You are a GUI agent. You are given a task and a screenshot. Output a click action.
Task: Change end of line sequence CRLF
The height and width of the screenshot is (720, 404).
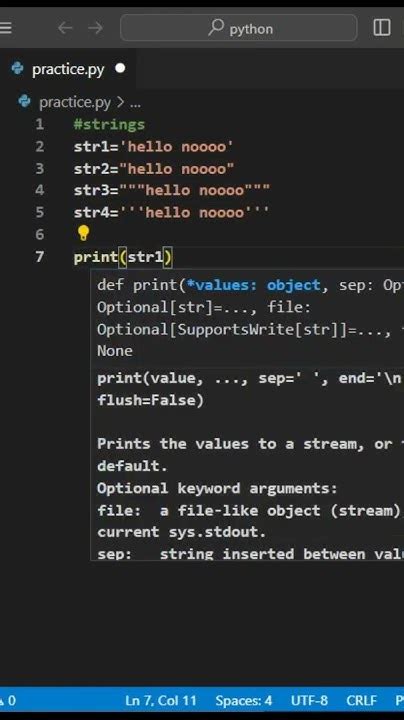pyautogui.click(x=362, y=700)
